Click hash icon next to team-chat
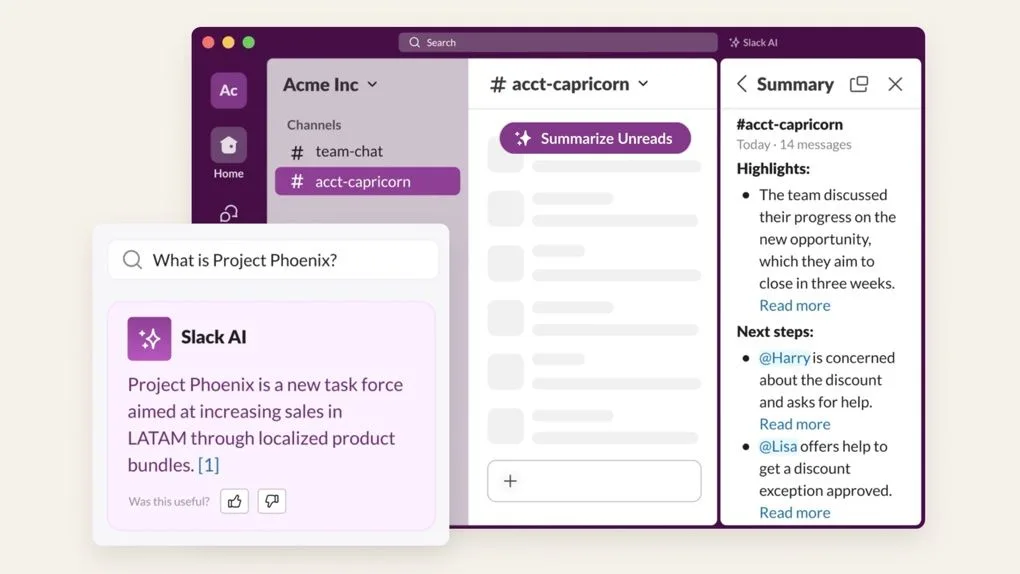 tap(297, 152)
